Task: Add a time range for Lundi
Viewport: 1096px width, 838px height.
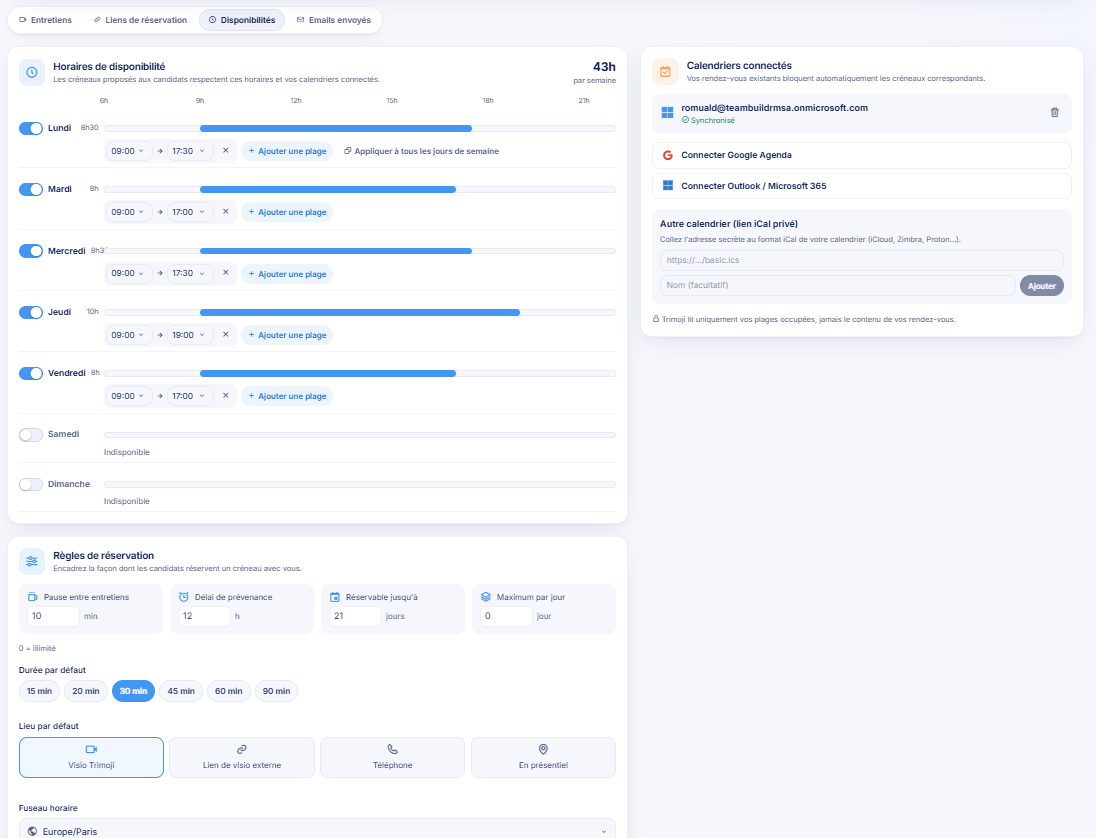Action: (x=287, y=151)
